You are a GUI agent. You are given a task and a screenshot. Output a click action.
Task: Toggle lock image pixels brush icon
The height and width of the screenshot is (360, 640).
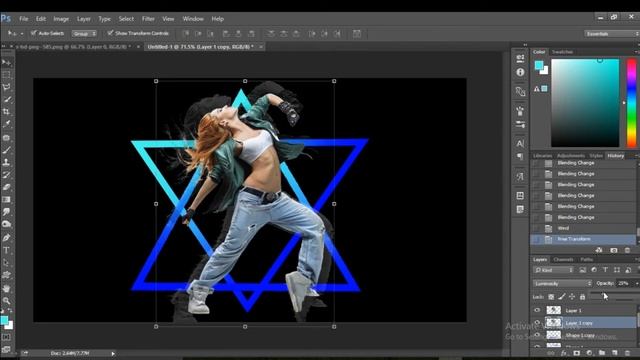click(562, 297)
